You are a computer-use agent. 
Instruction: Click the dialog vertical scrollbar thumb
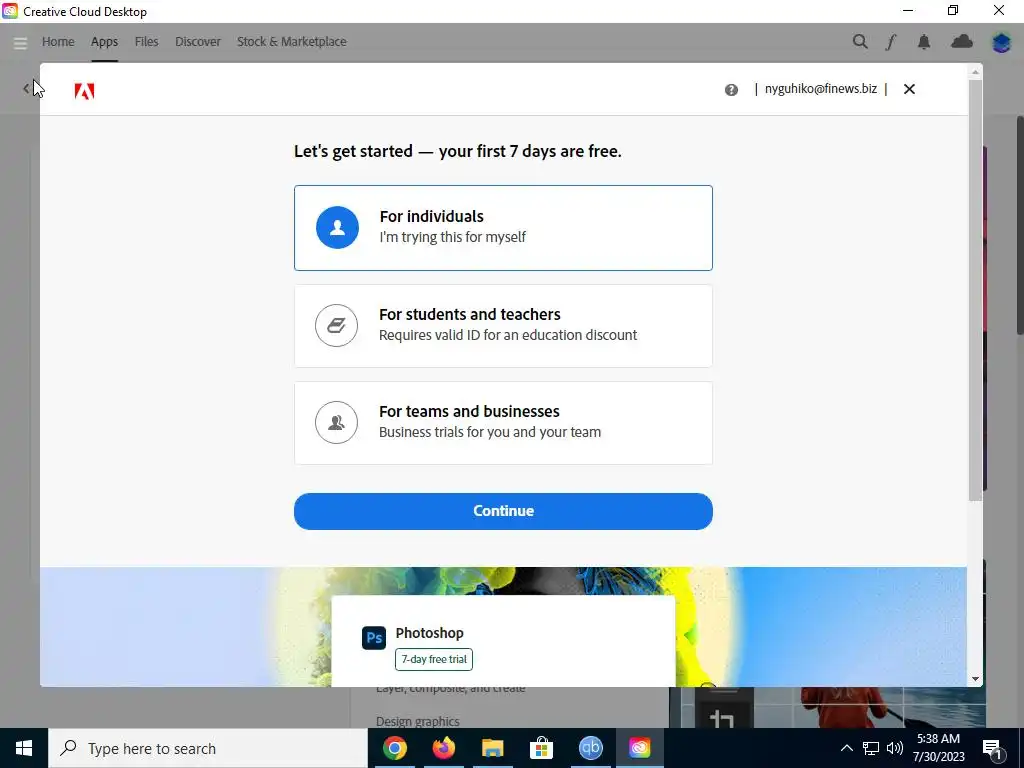point(975,290)
